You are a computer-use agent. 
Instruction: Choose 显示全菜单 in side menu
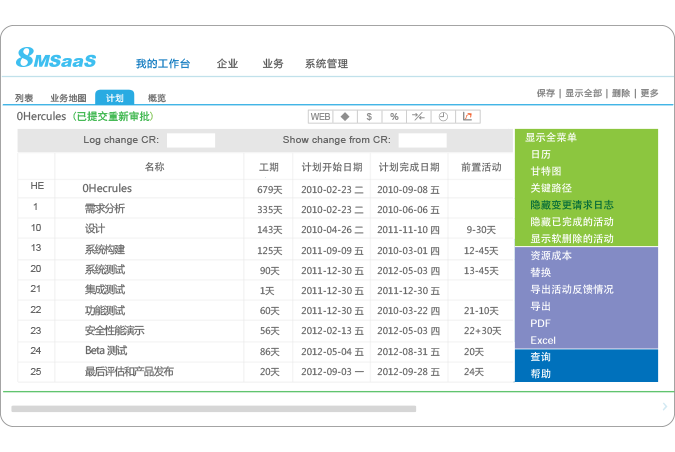click(x=551, y=137)
